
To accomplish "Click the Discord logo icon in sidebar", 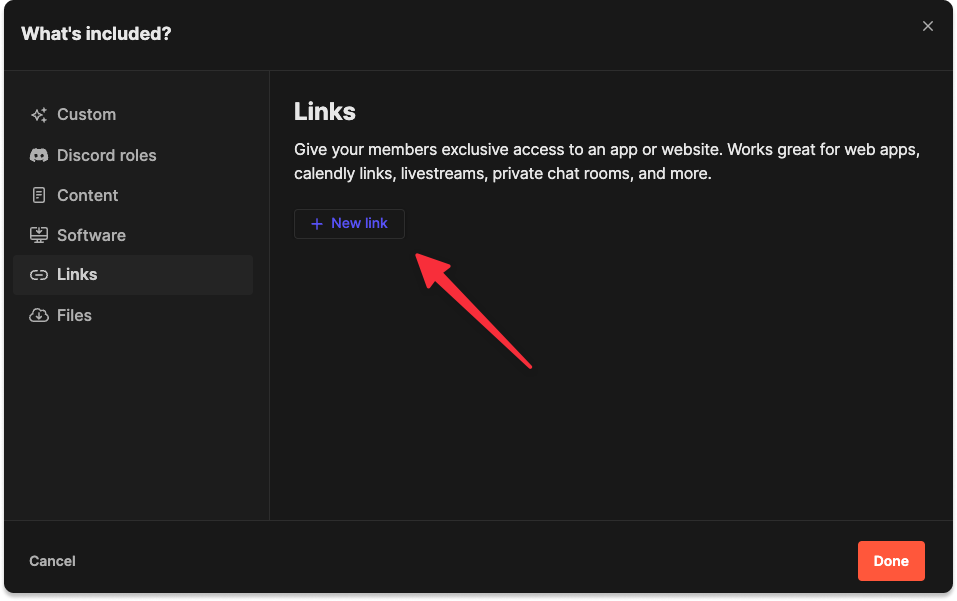I will pos(39,155).
